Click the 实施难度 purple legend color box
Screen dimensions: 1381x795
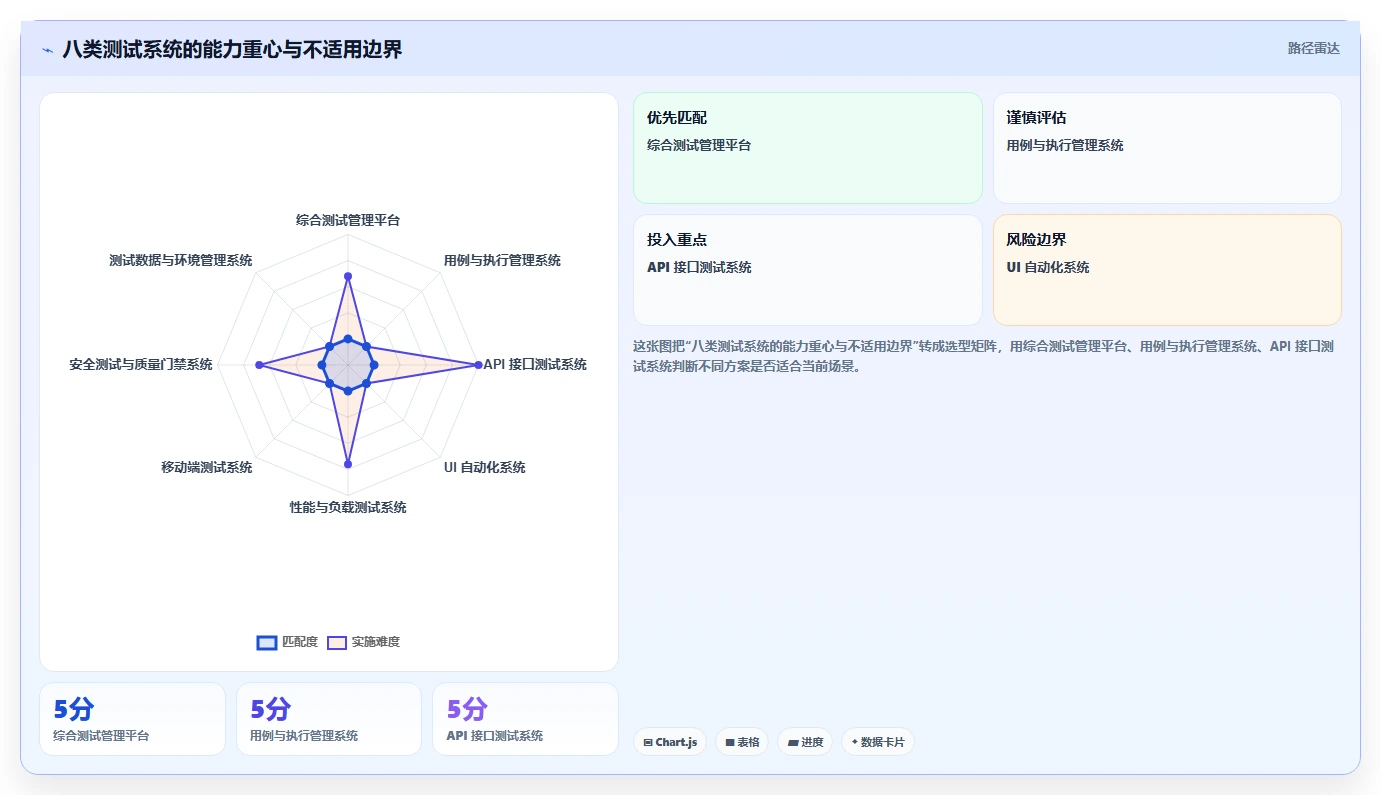coord(337,642)
